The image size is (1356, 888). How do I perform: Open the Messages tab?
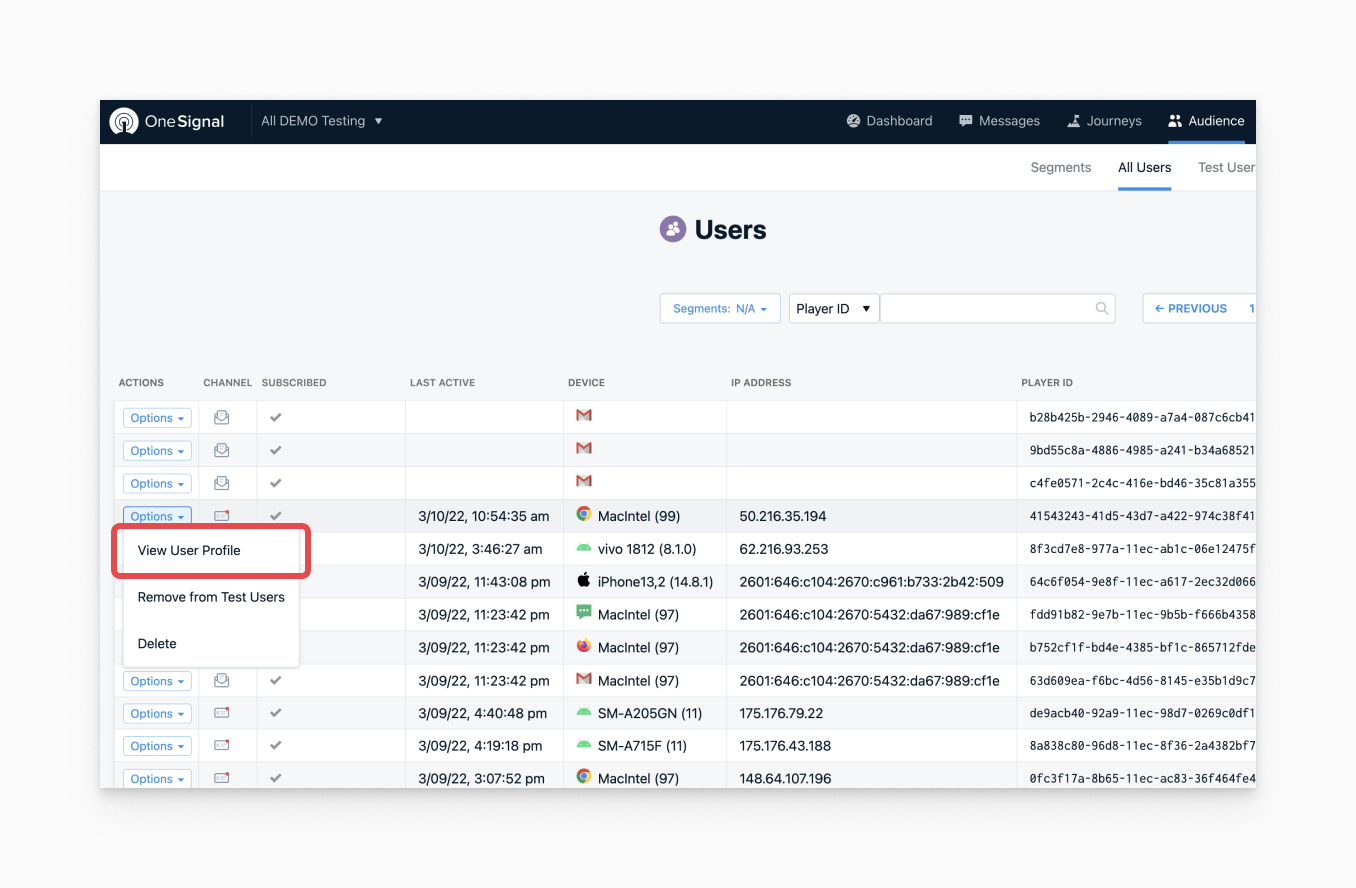pyautogui.click(x=999, y=121)
